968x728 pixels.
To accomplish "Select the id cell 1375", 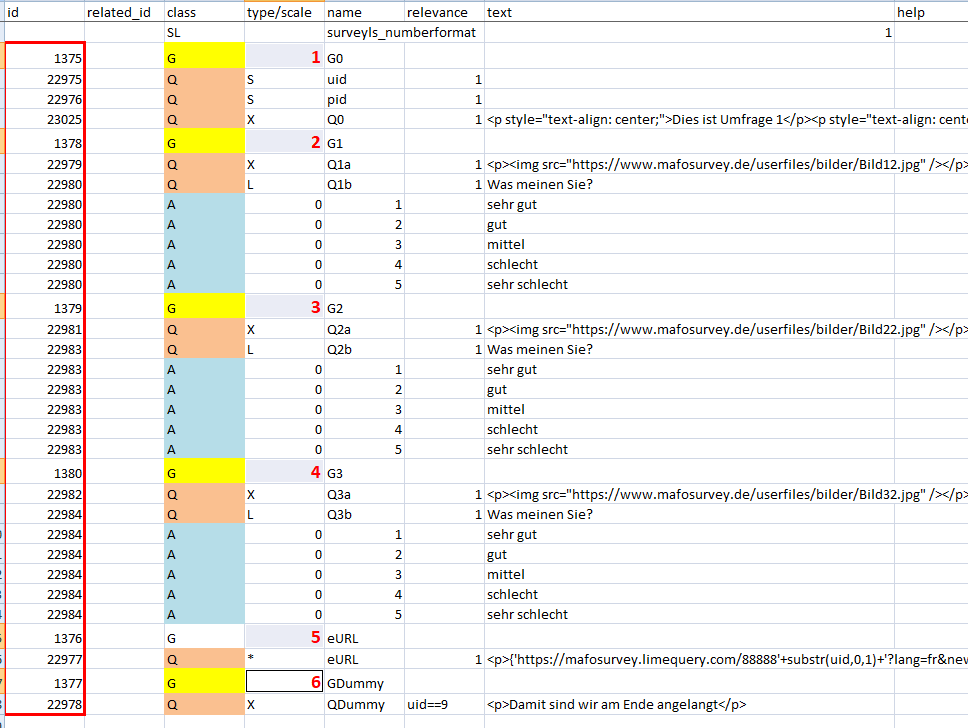I will (x=45, y=59).
